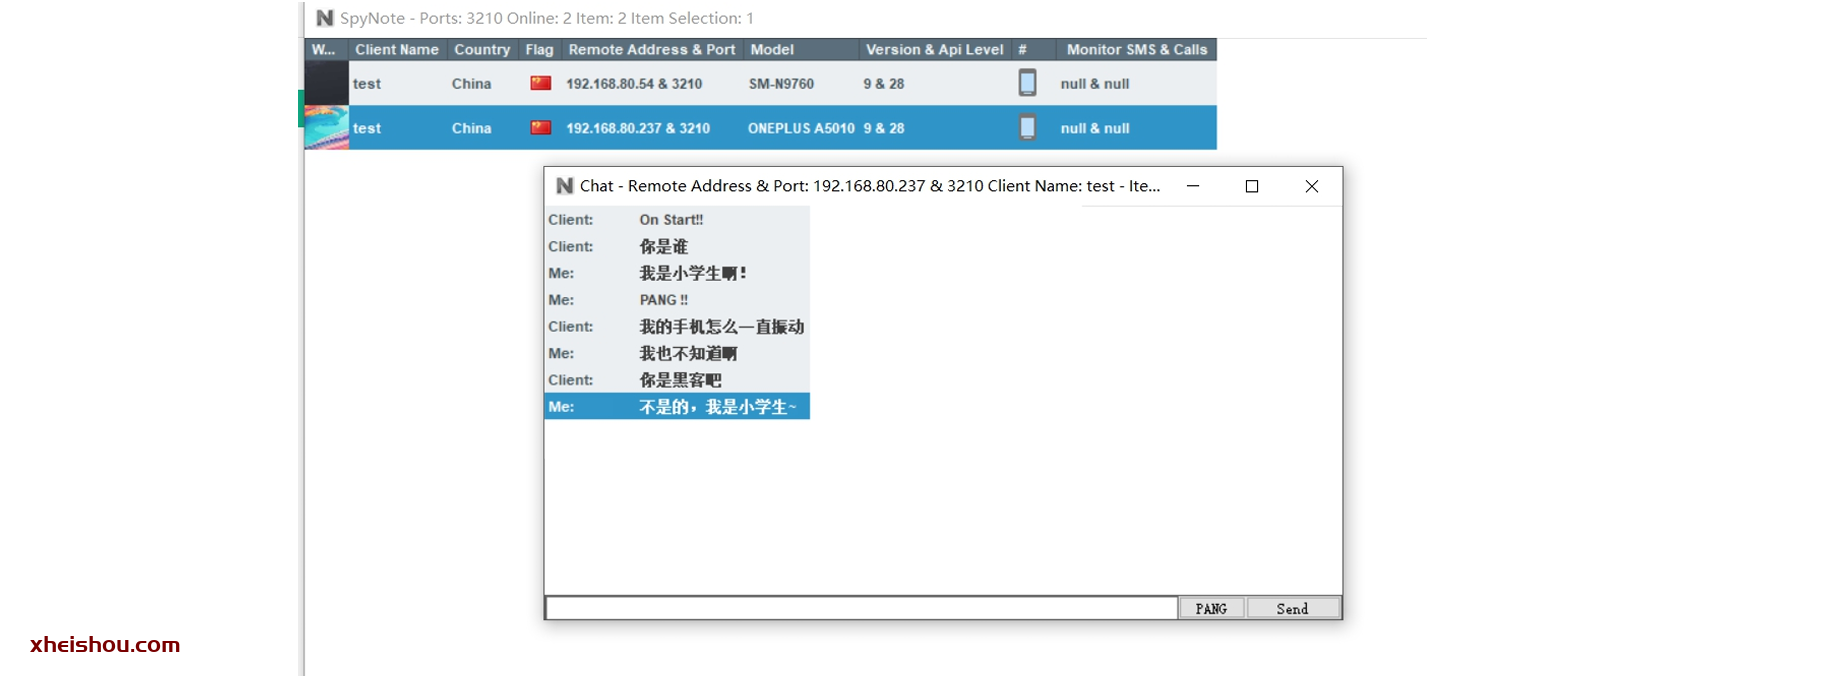This screenshot has width=1829, height=682.
Task: Click the ONEPLUS A5010 model cell
Action: pos(801,128)
